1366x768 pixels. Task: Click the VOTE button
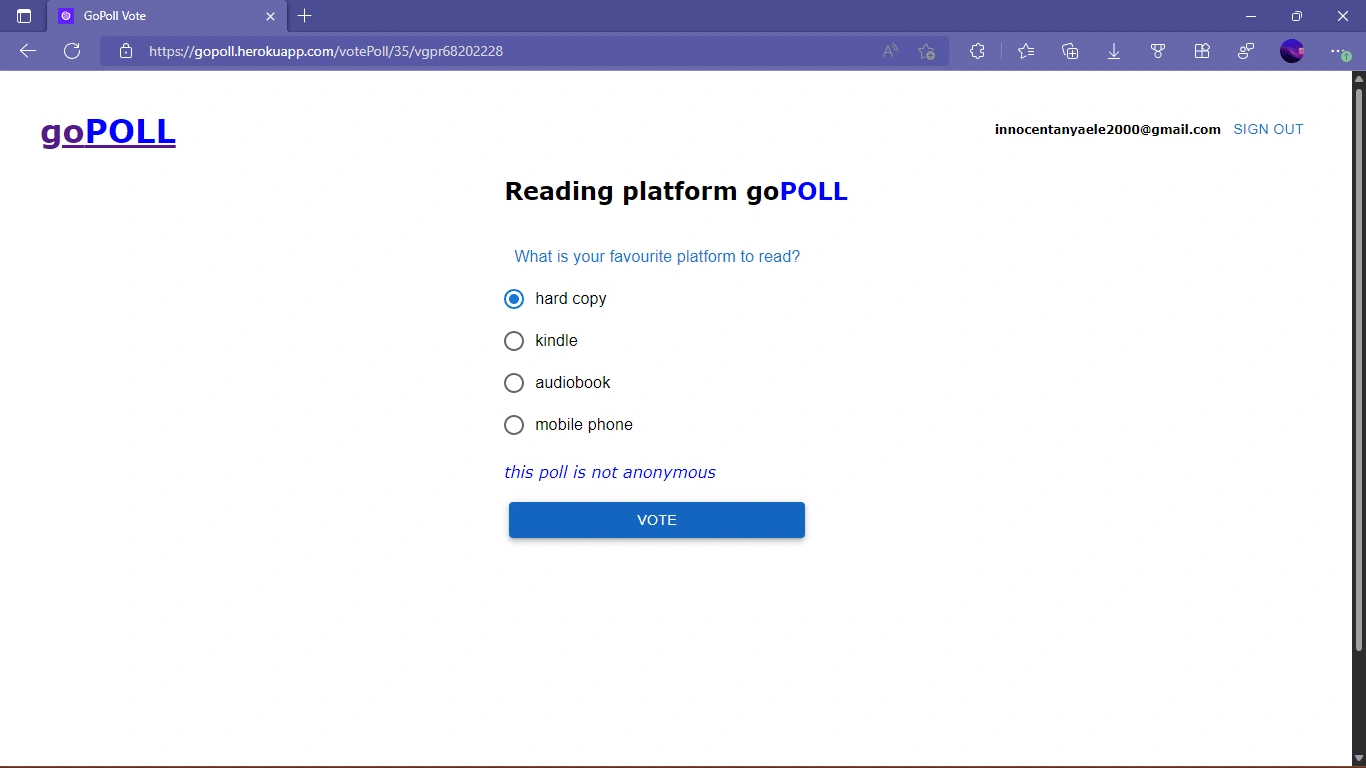click(657, 520)
